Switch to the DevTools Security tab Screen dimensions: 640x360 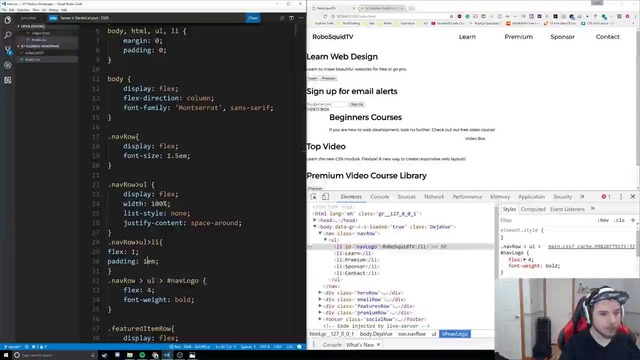point(562,197)
